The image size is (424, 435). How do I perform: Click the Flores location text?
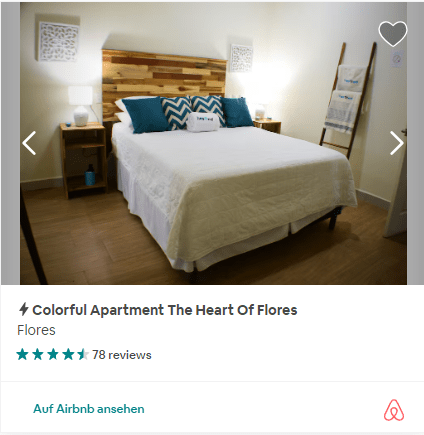(36, 330)
